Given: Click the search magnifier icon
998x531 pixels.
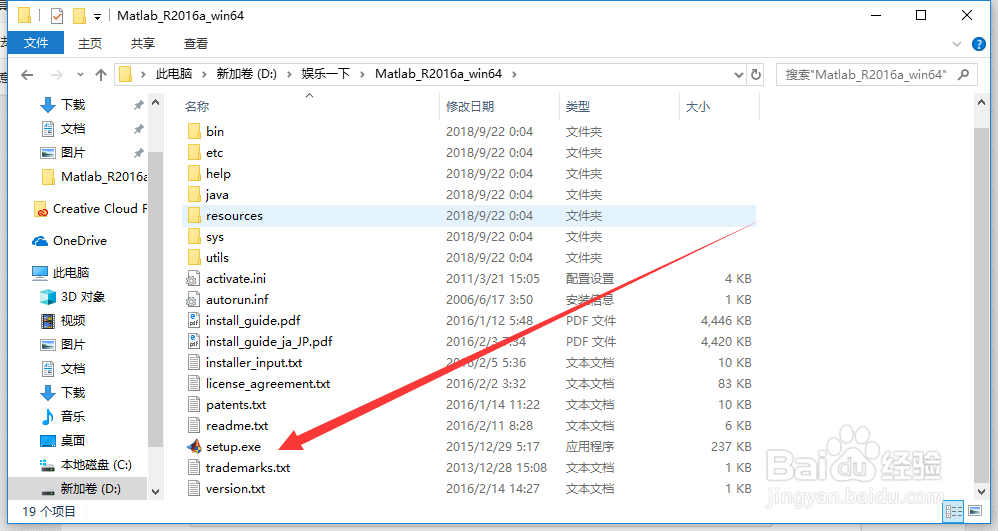Looking at the screenshot, I should coord(964,74).
